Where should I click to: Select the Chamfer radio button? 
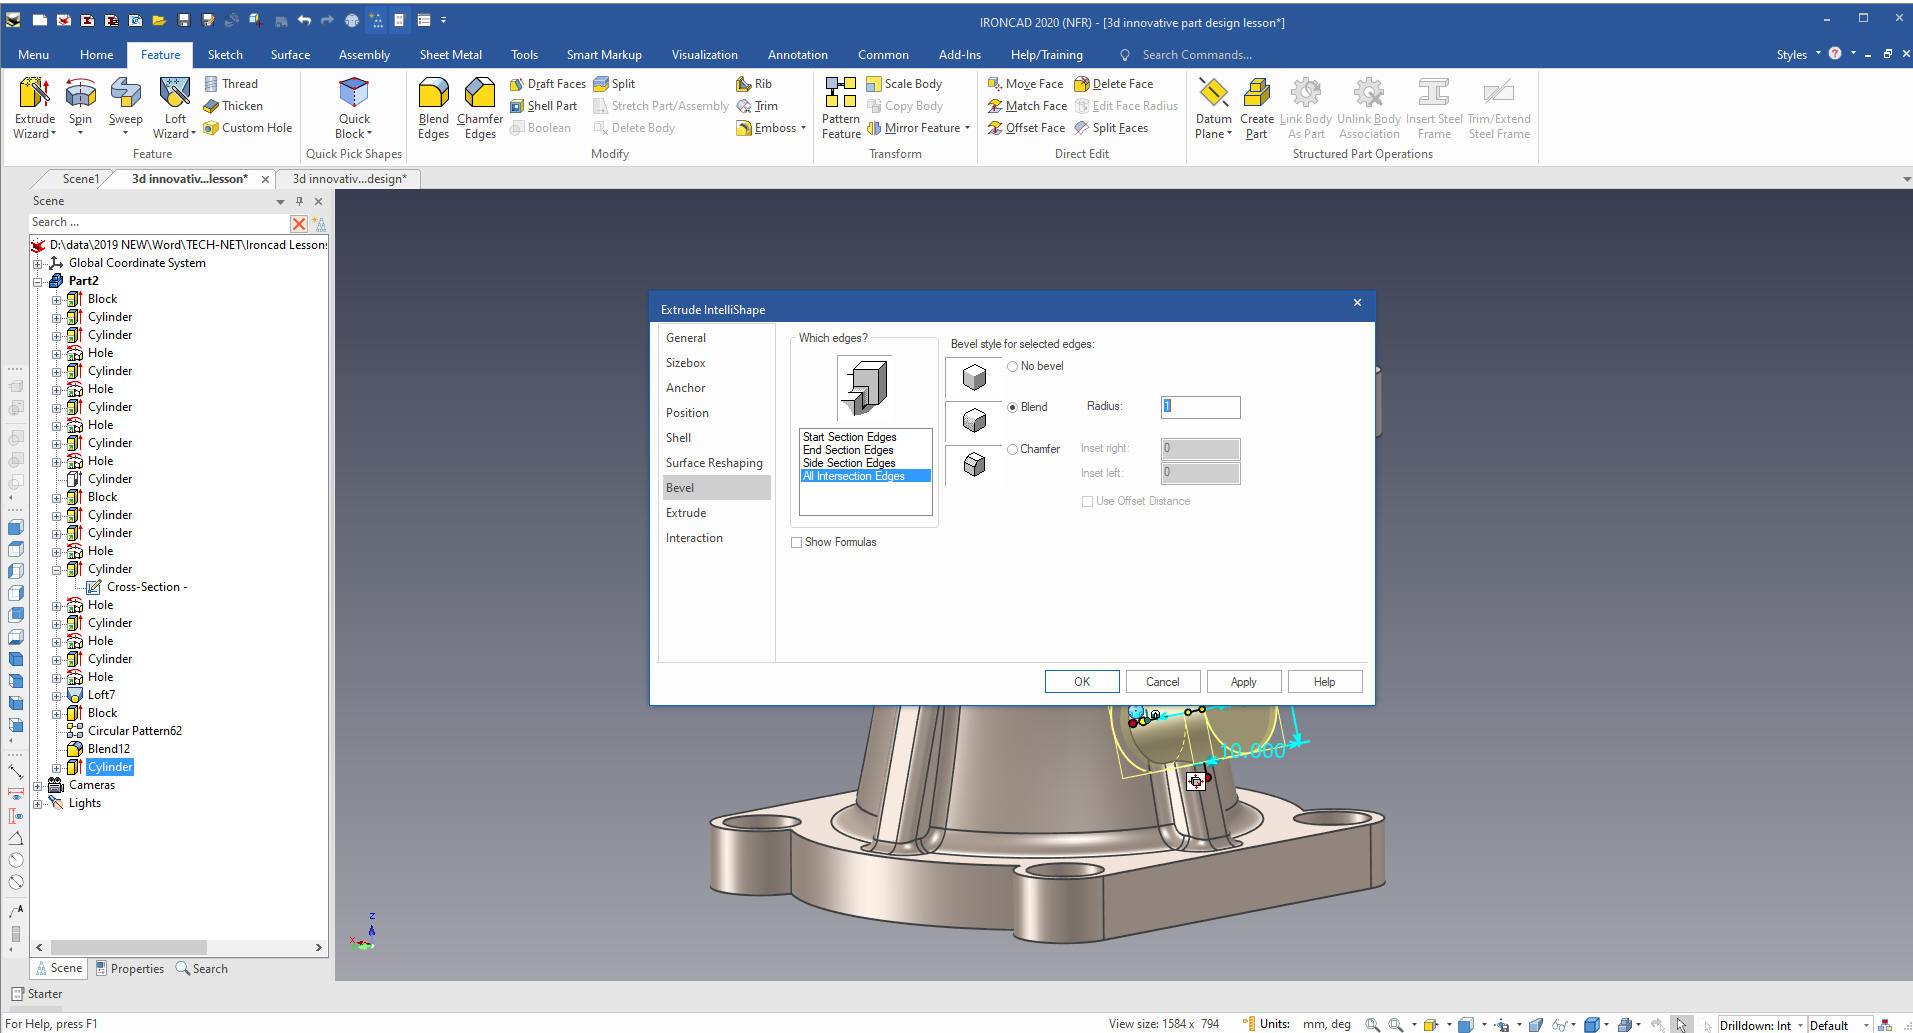coord(1013,450)
